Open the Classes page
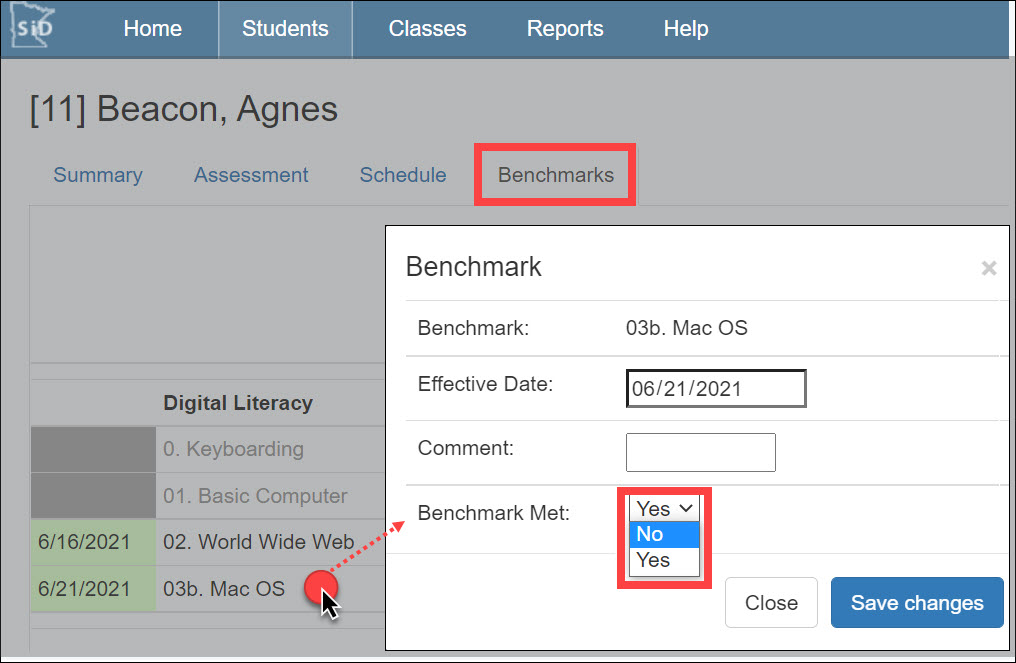 427,28
